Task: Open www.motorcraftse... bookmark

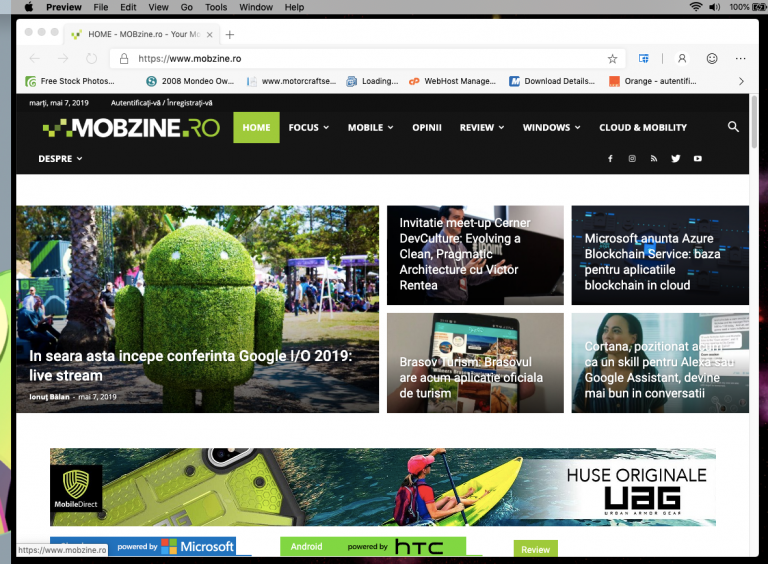Action: pos(291,81)
